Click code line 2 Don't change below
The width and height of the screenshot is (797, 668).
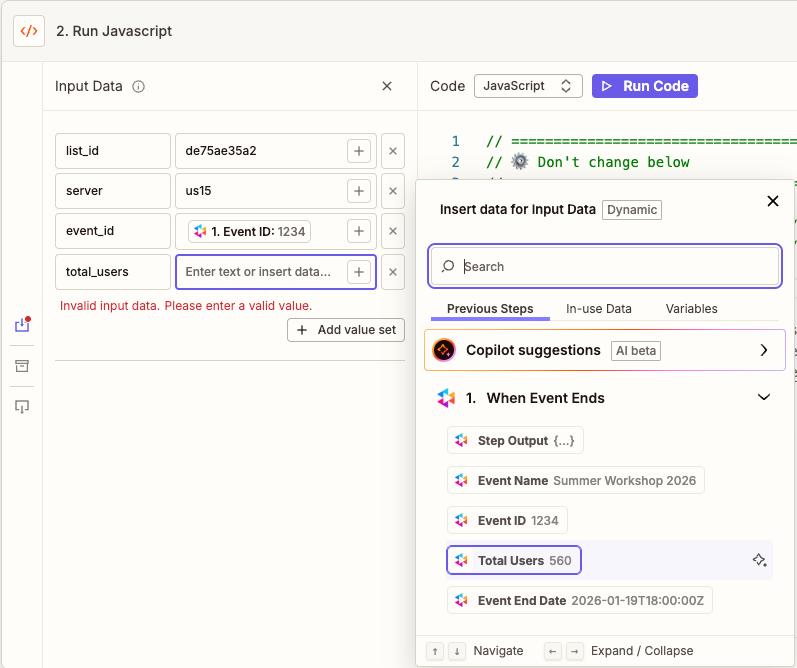coord(588,162)
